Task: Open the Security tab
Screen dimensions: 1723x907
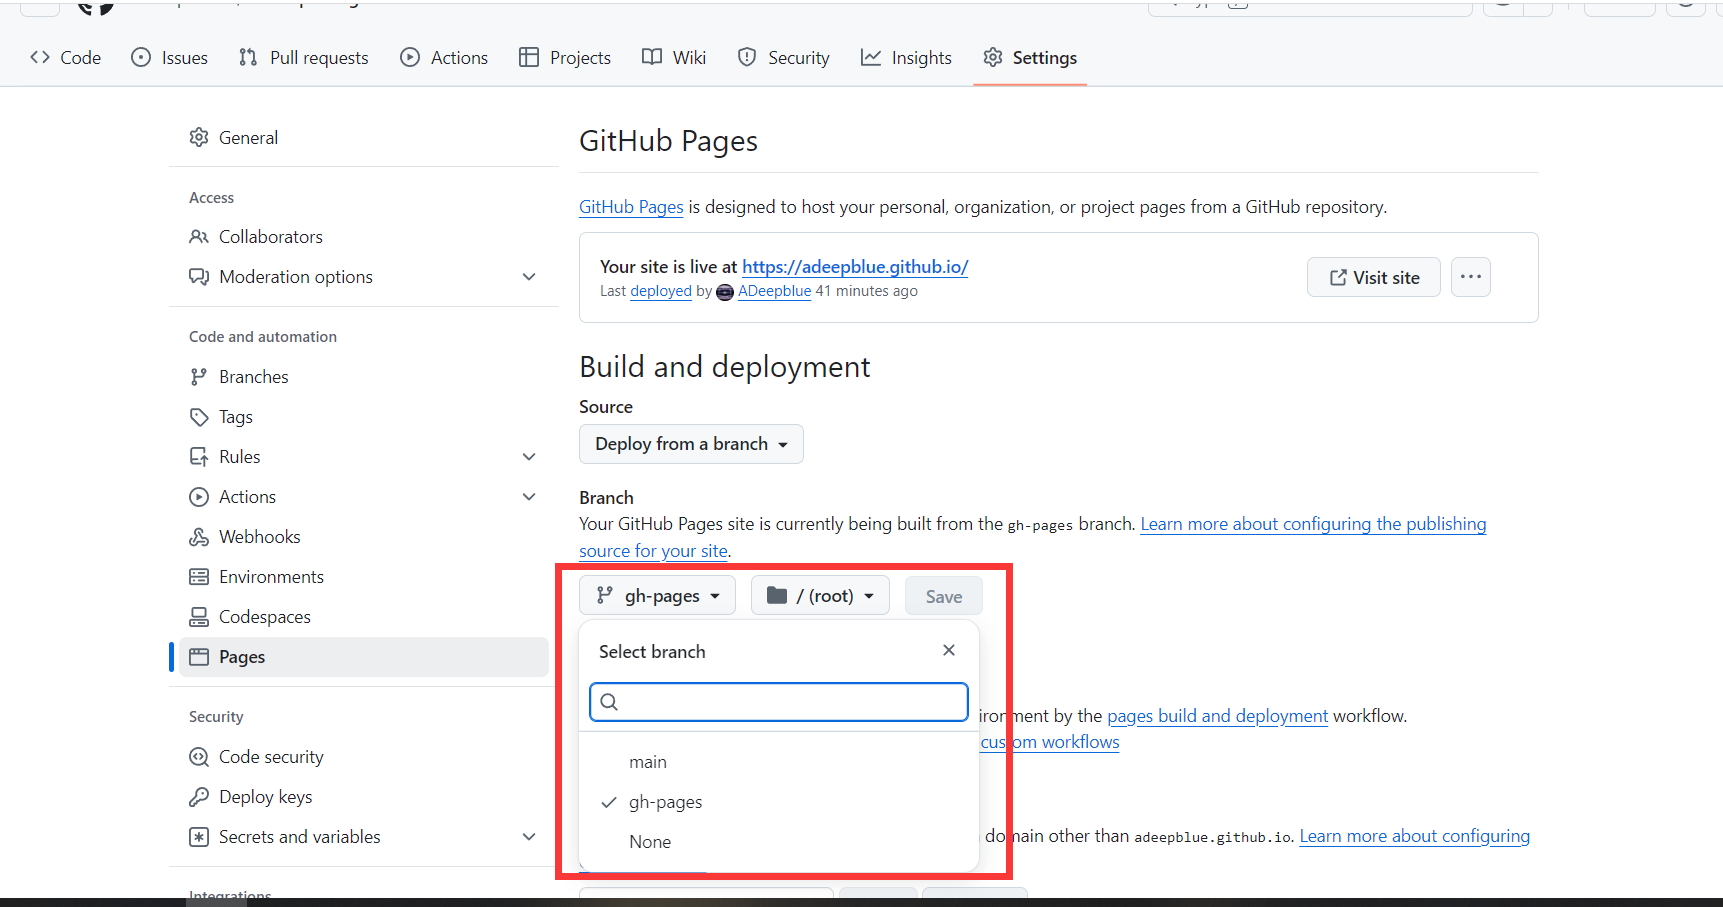Action: [784, 58]
